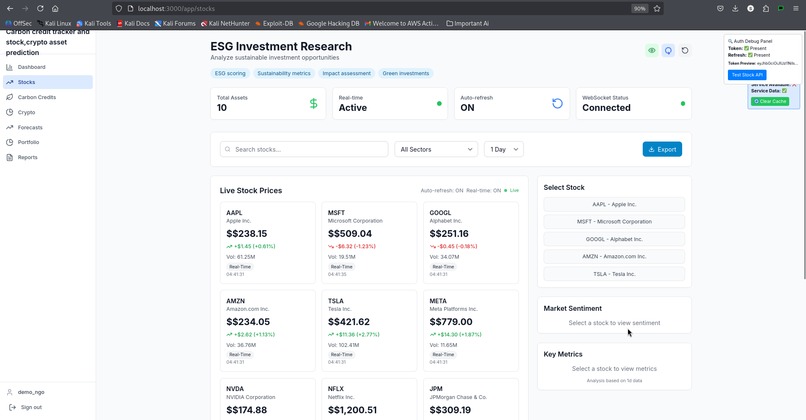Select Stocks in the sidebar
Viewport: 806px width, 420px height.
pyautogui.click(x=47, y=82)
